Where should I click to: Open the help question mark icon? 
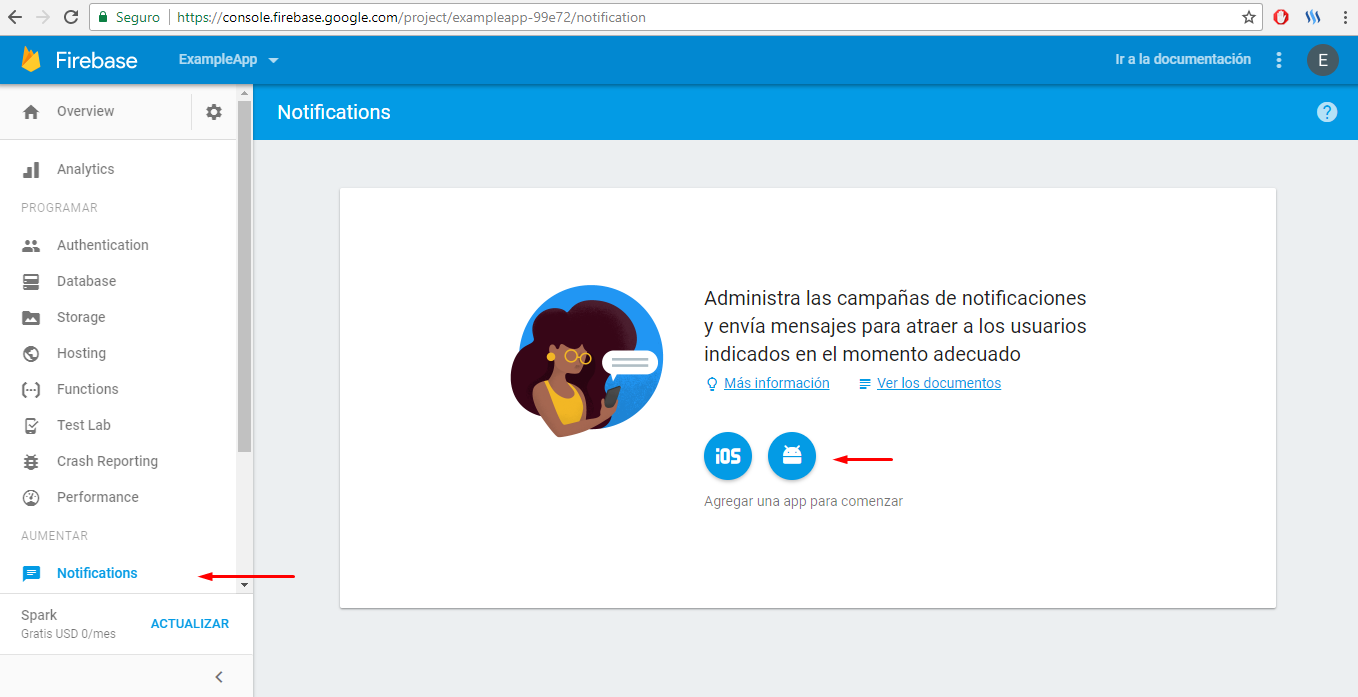1327,112
